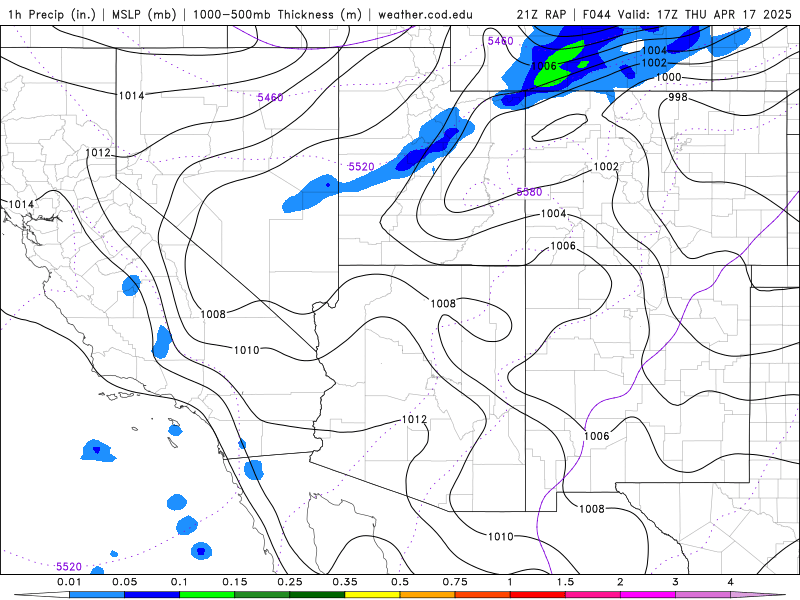Click the 1006 label inside the green precipitation

544,66
